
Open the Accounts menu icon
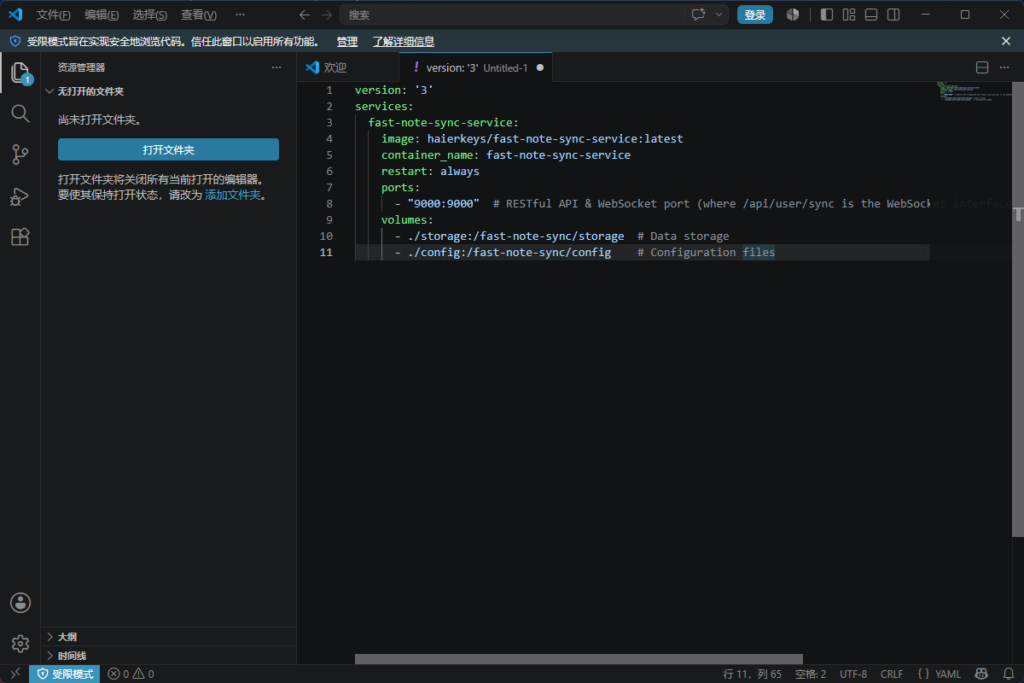pyautogui.click(x=20, y=603)
